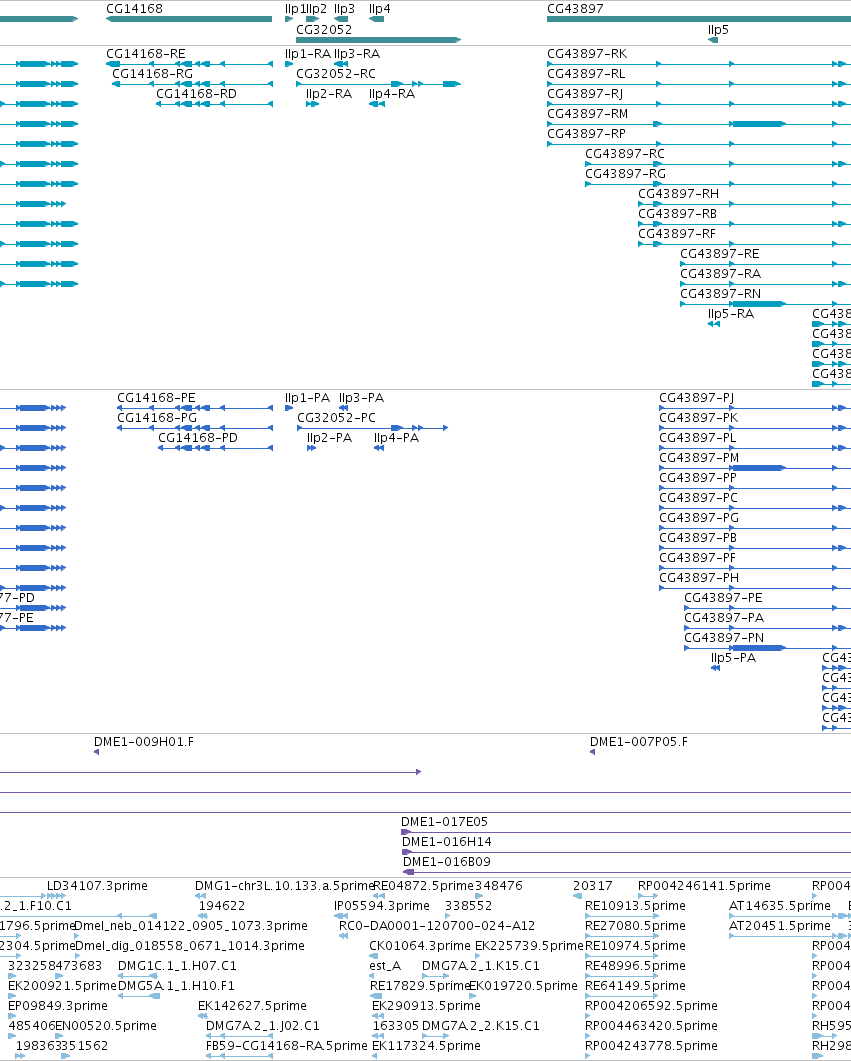
Task: Select transcript CG43897-RN
Action: point(720,293)
